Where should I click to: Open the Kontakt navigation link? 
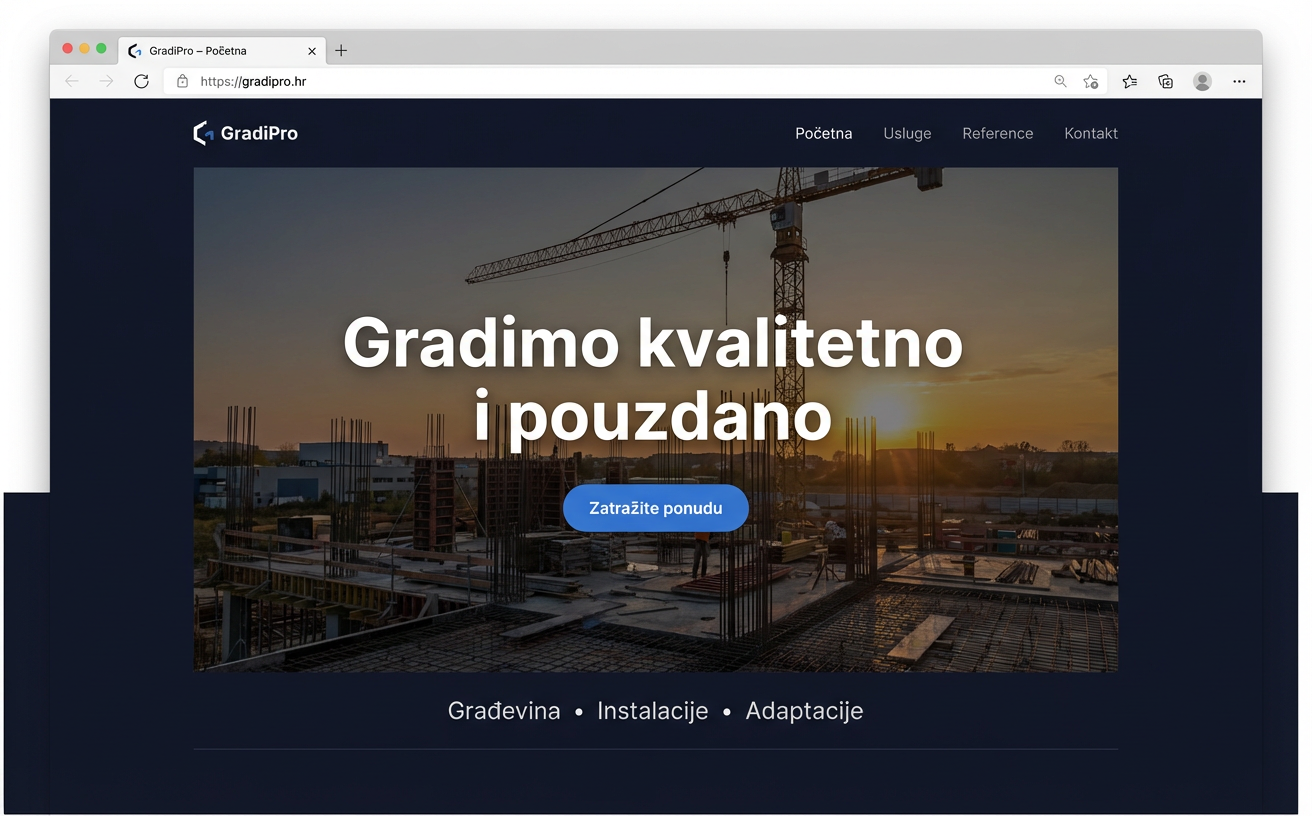tap(1091, 133)
